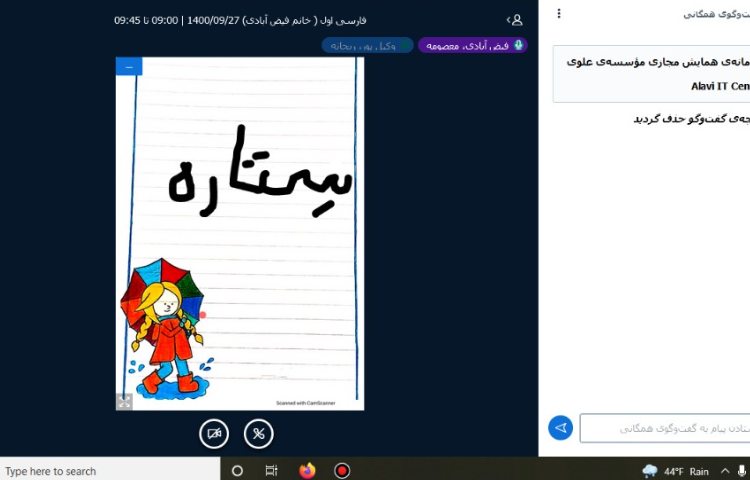This screenshot has height=480, width=750.
Task: Click the chat history cleared notice
Action: pos(692,119)
